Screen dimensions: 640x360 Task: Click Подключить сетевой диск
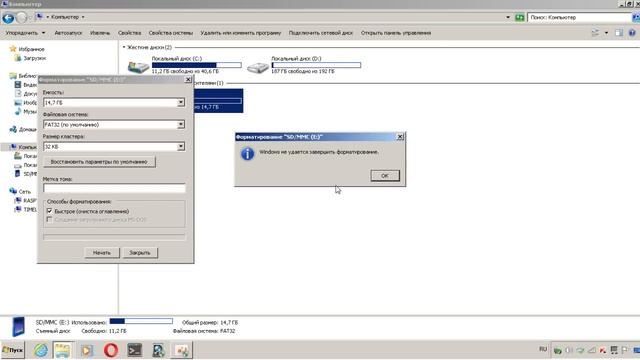tap(320, 33)
